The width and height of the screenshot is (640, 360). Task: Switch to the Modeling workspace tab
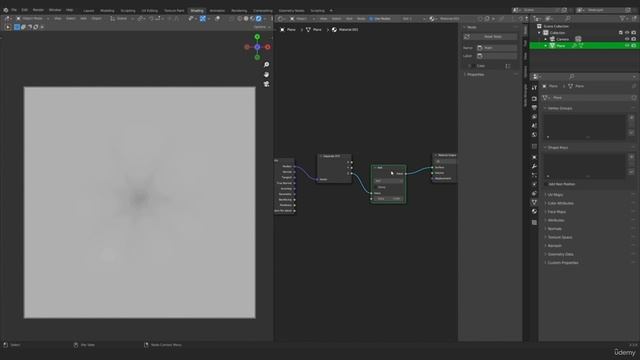pyautogui.click(x=107, y=11)
